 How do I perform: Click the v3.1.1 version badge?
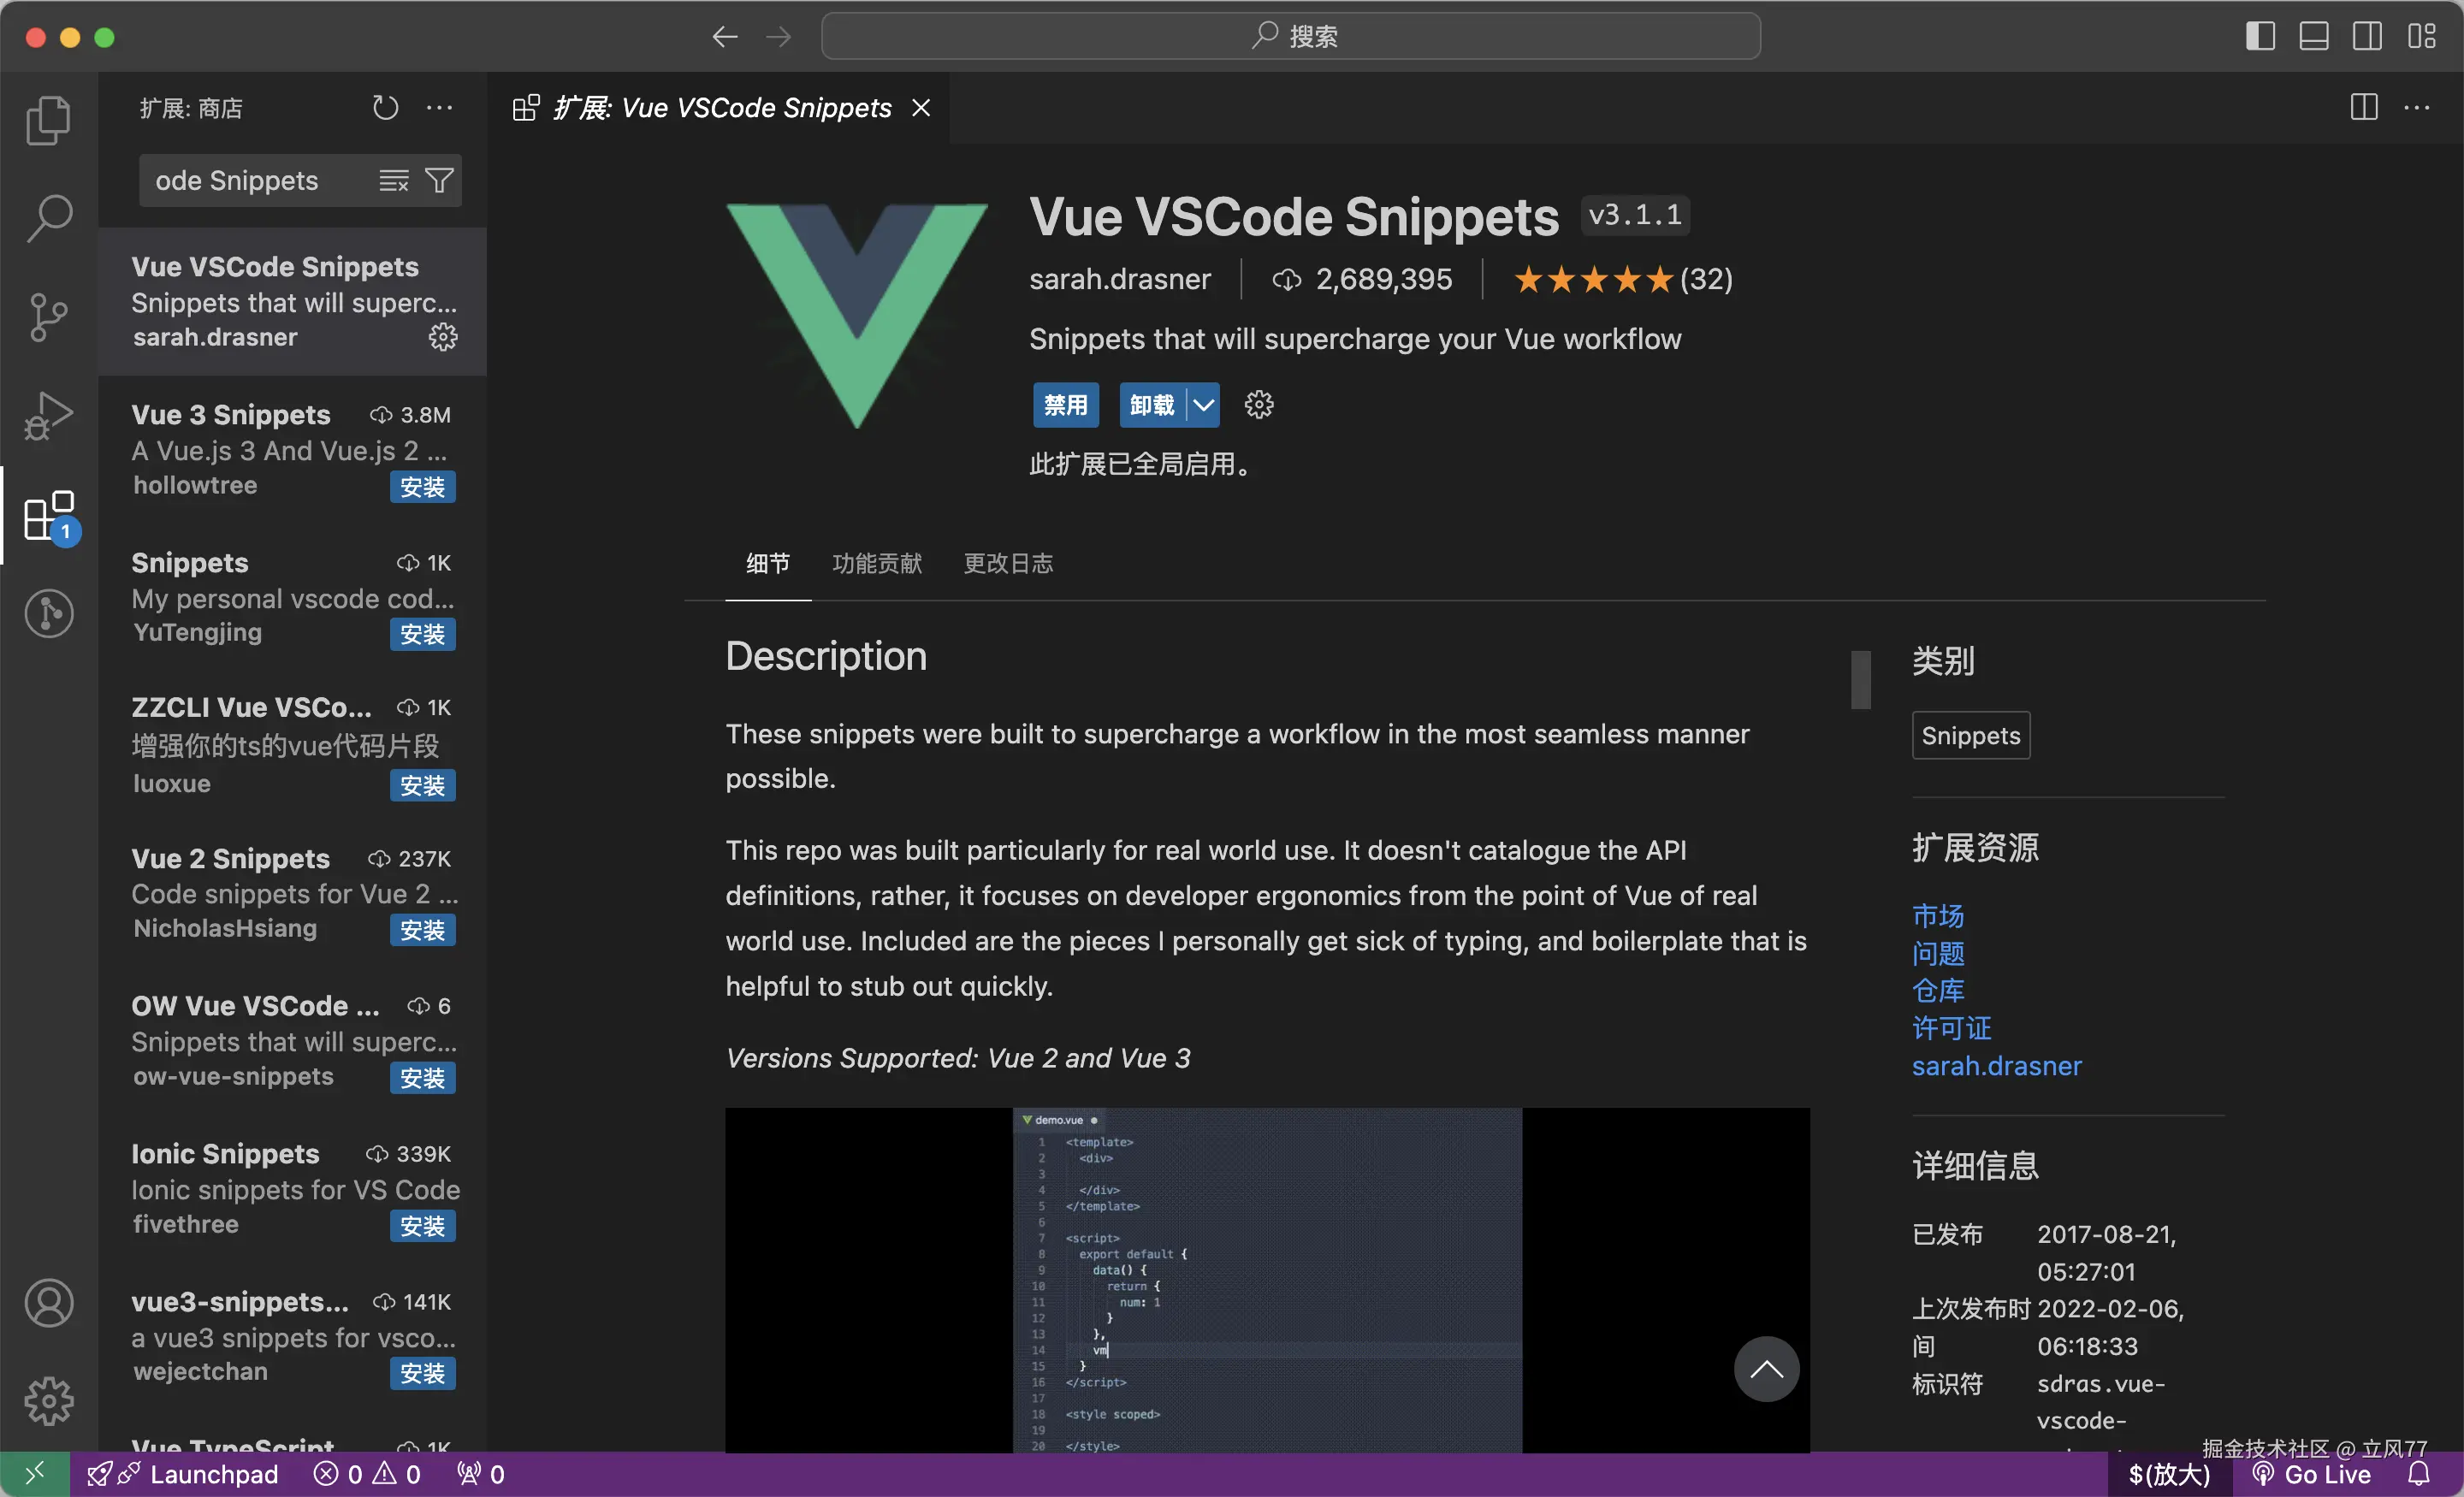(1635, 215)
